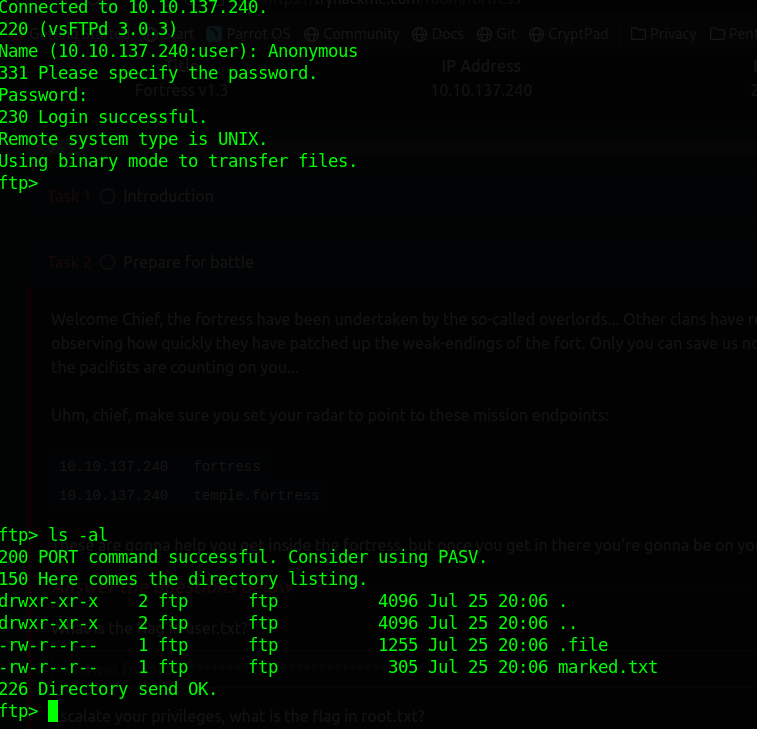
Task: Click the IP Address column header
Action: coord(481,67)
